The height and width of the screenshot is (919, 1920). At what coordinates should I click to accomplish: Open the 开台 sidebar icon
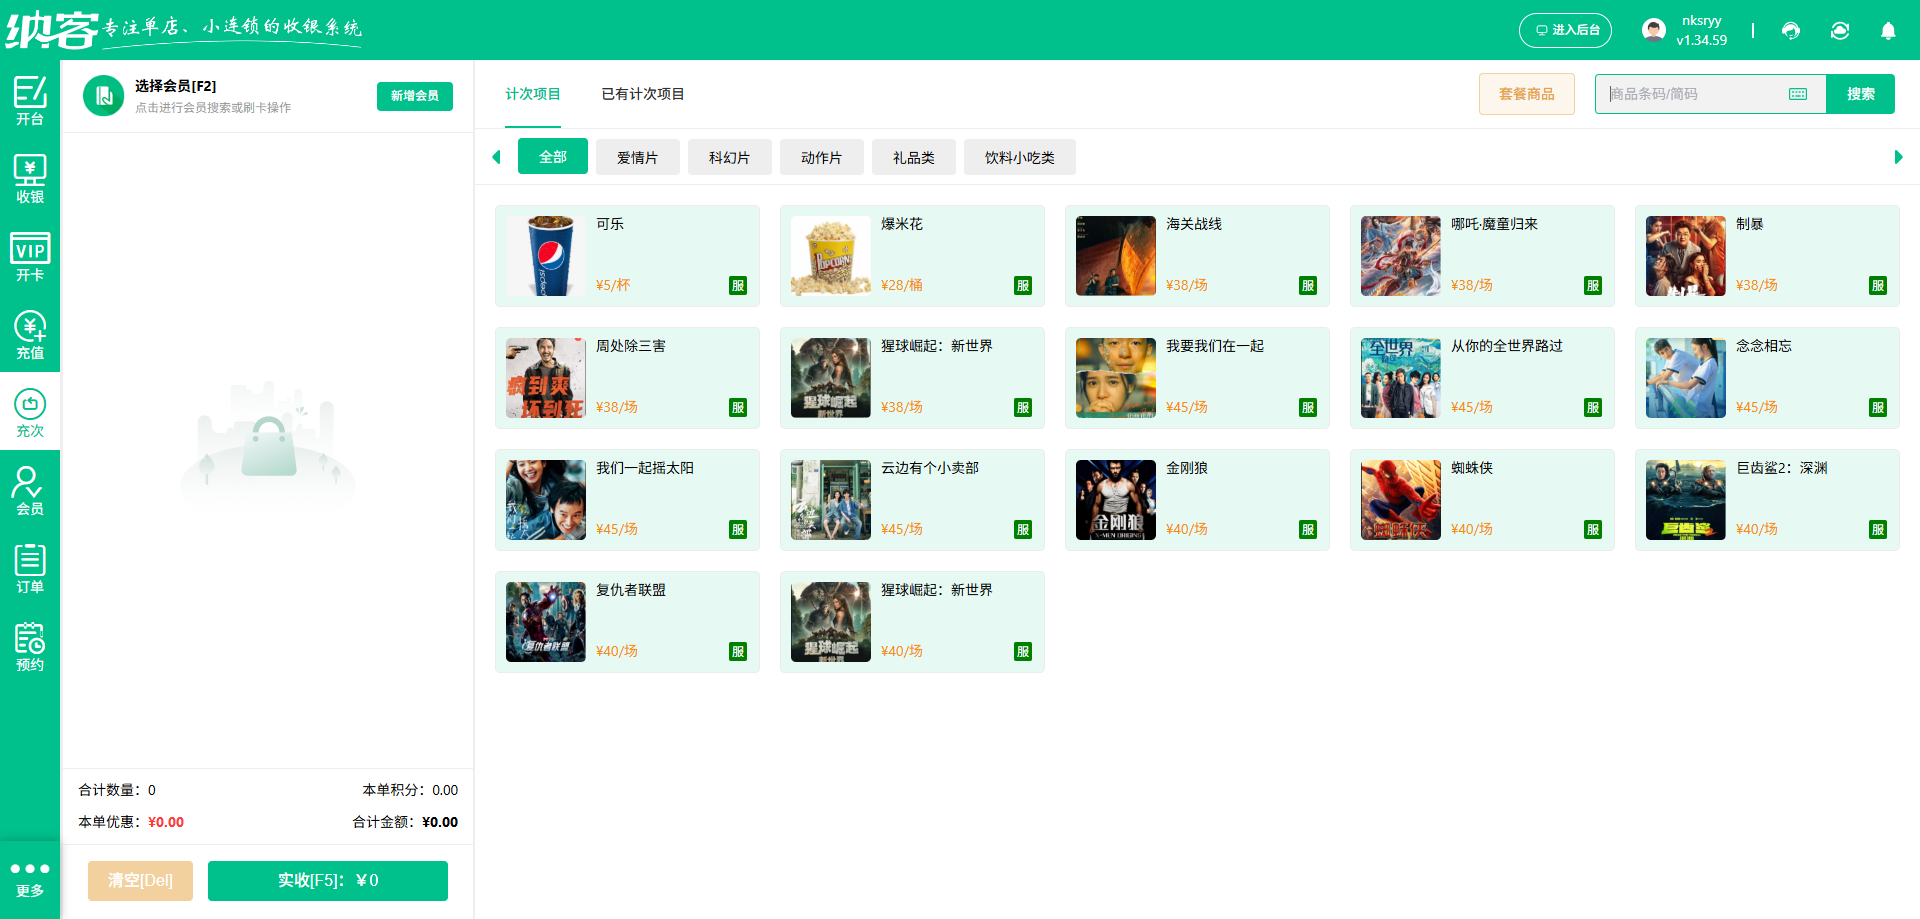[x=30, y=100]
